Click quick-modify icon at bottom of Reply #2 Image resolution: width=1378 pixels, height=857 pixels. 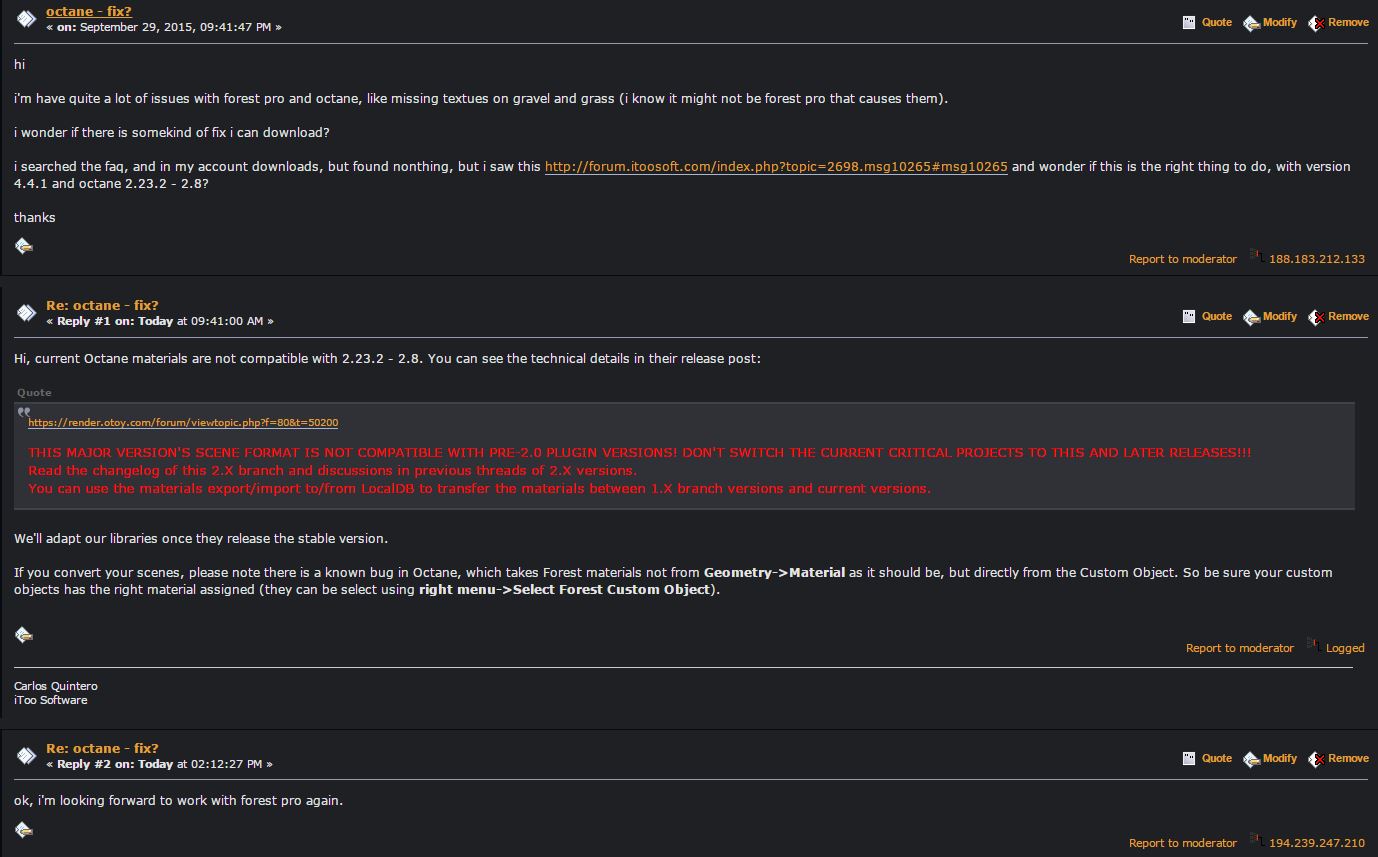(x=24, y=829)
